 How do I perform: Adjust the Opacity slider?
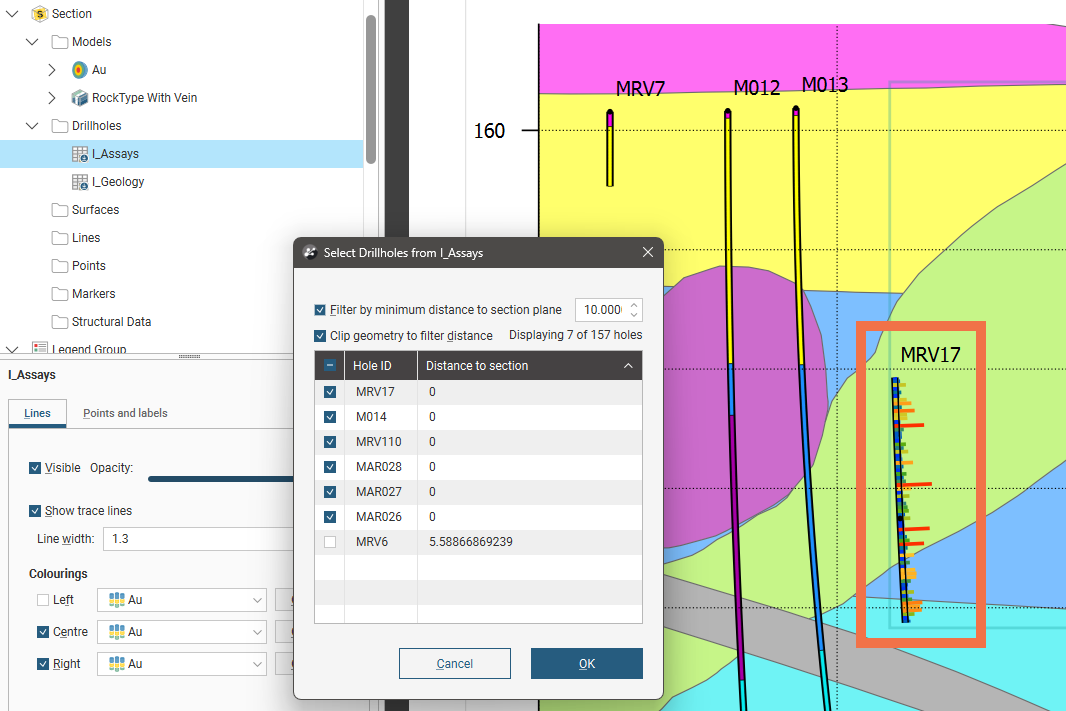(x=220, y=478)
